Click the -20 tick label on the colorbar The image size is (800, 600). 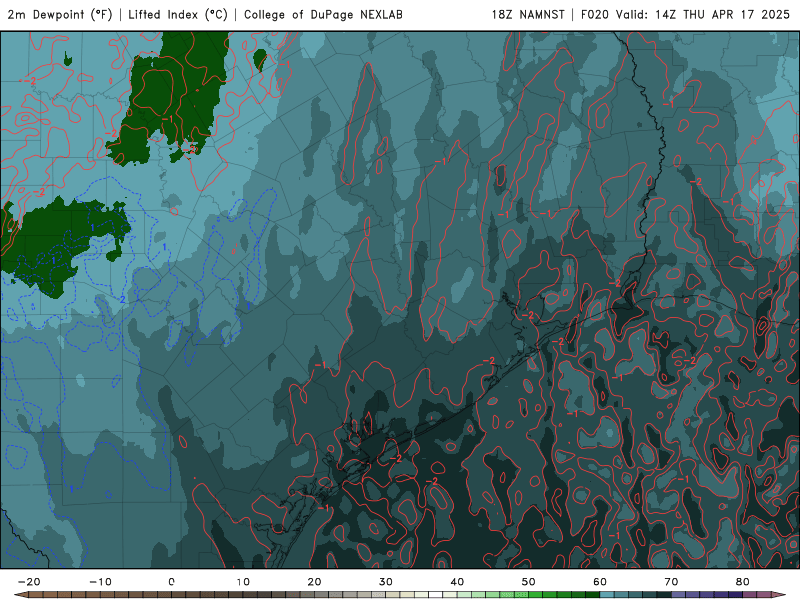tap(29, 582)
